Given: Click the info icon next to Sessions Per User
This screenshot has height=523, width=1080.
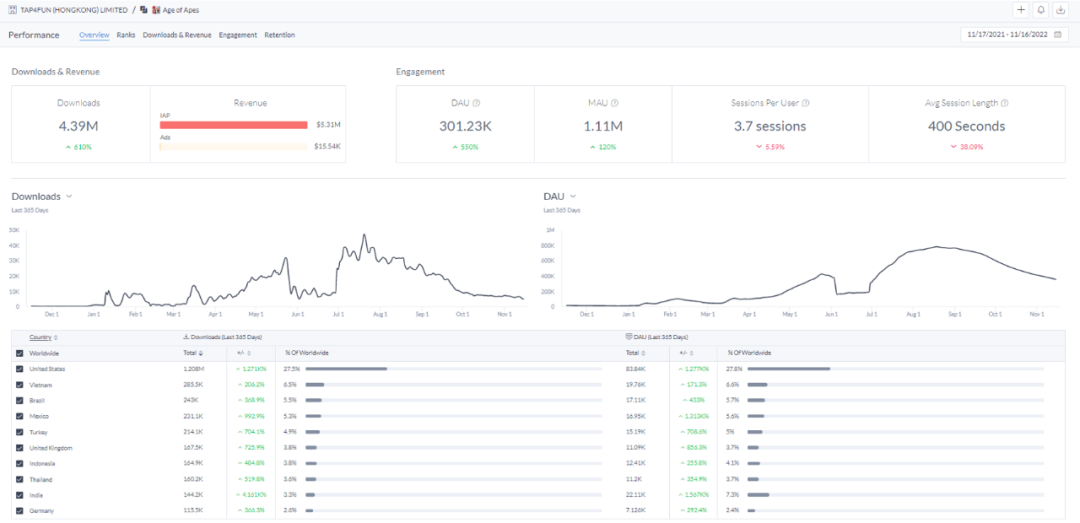Looking at the screenshot, I should tap(806, 103).
